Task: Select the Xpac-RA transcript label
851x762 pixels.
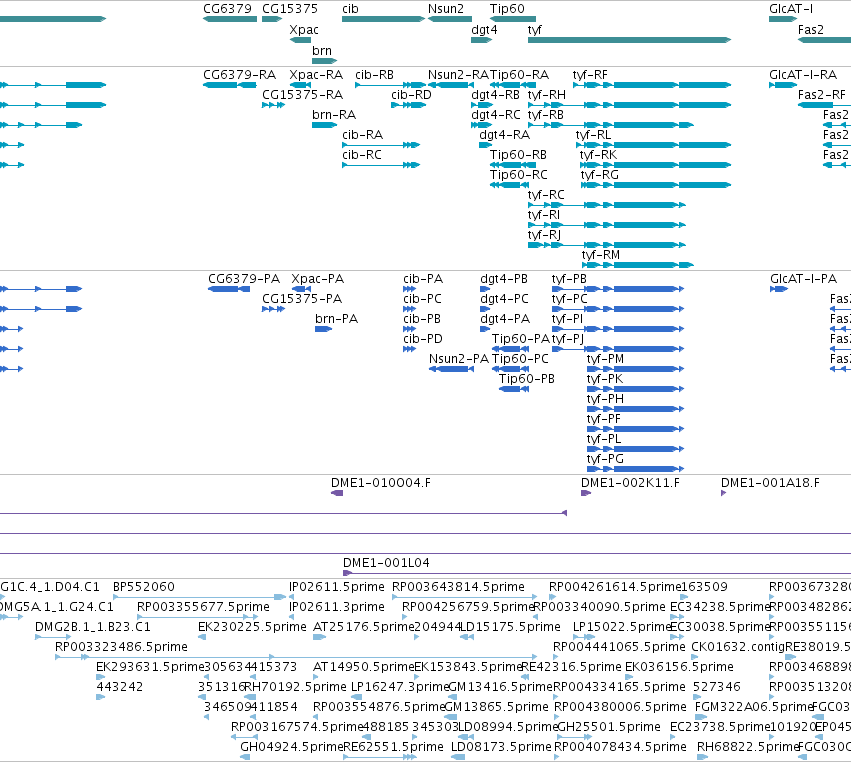Action: tap(316, 75)
